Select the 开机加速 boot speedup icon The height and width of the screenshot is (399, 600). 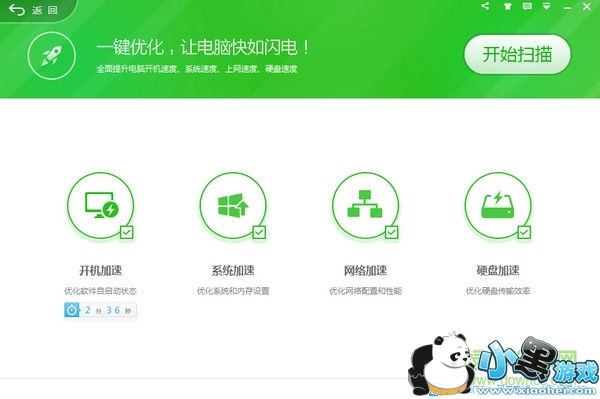[x=101, y=205]
